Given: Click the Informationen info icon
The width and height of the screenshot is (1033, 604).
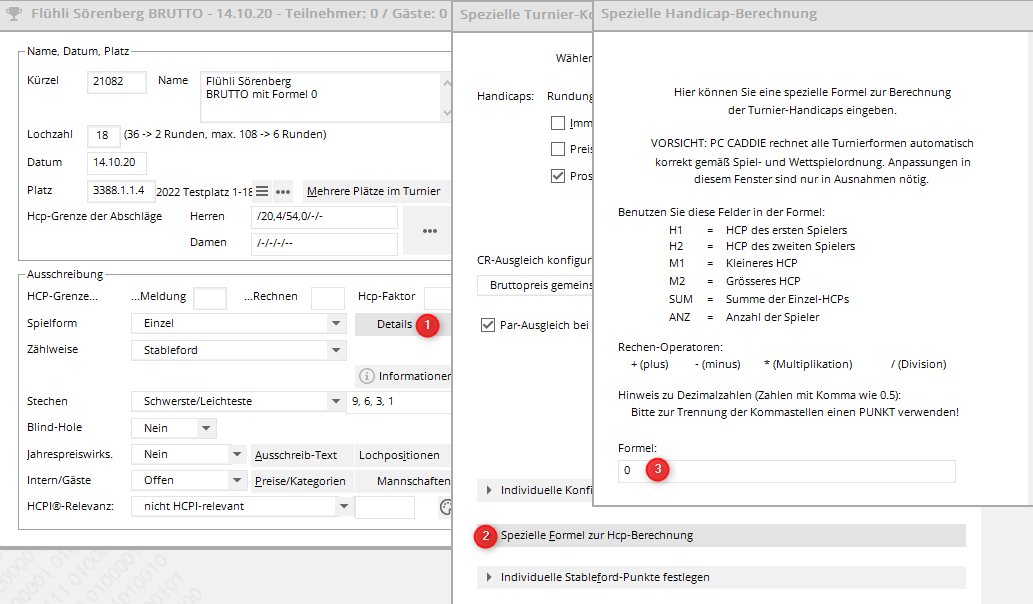Looking at the screenshot, I should (366, 376).
